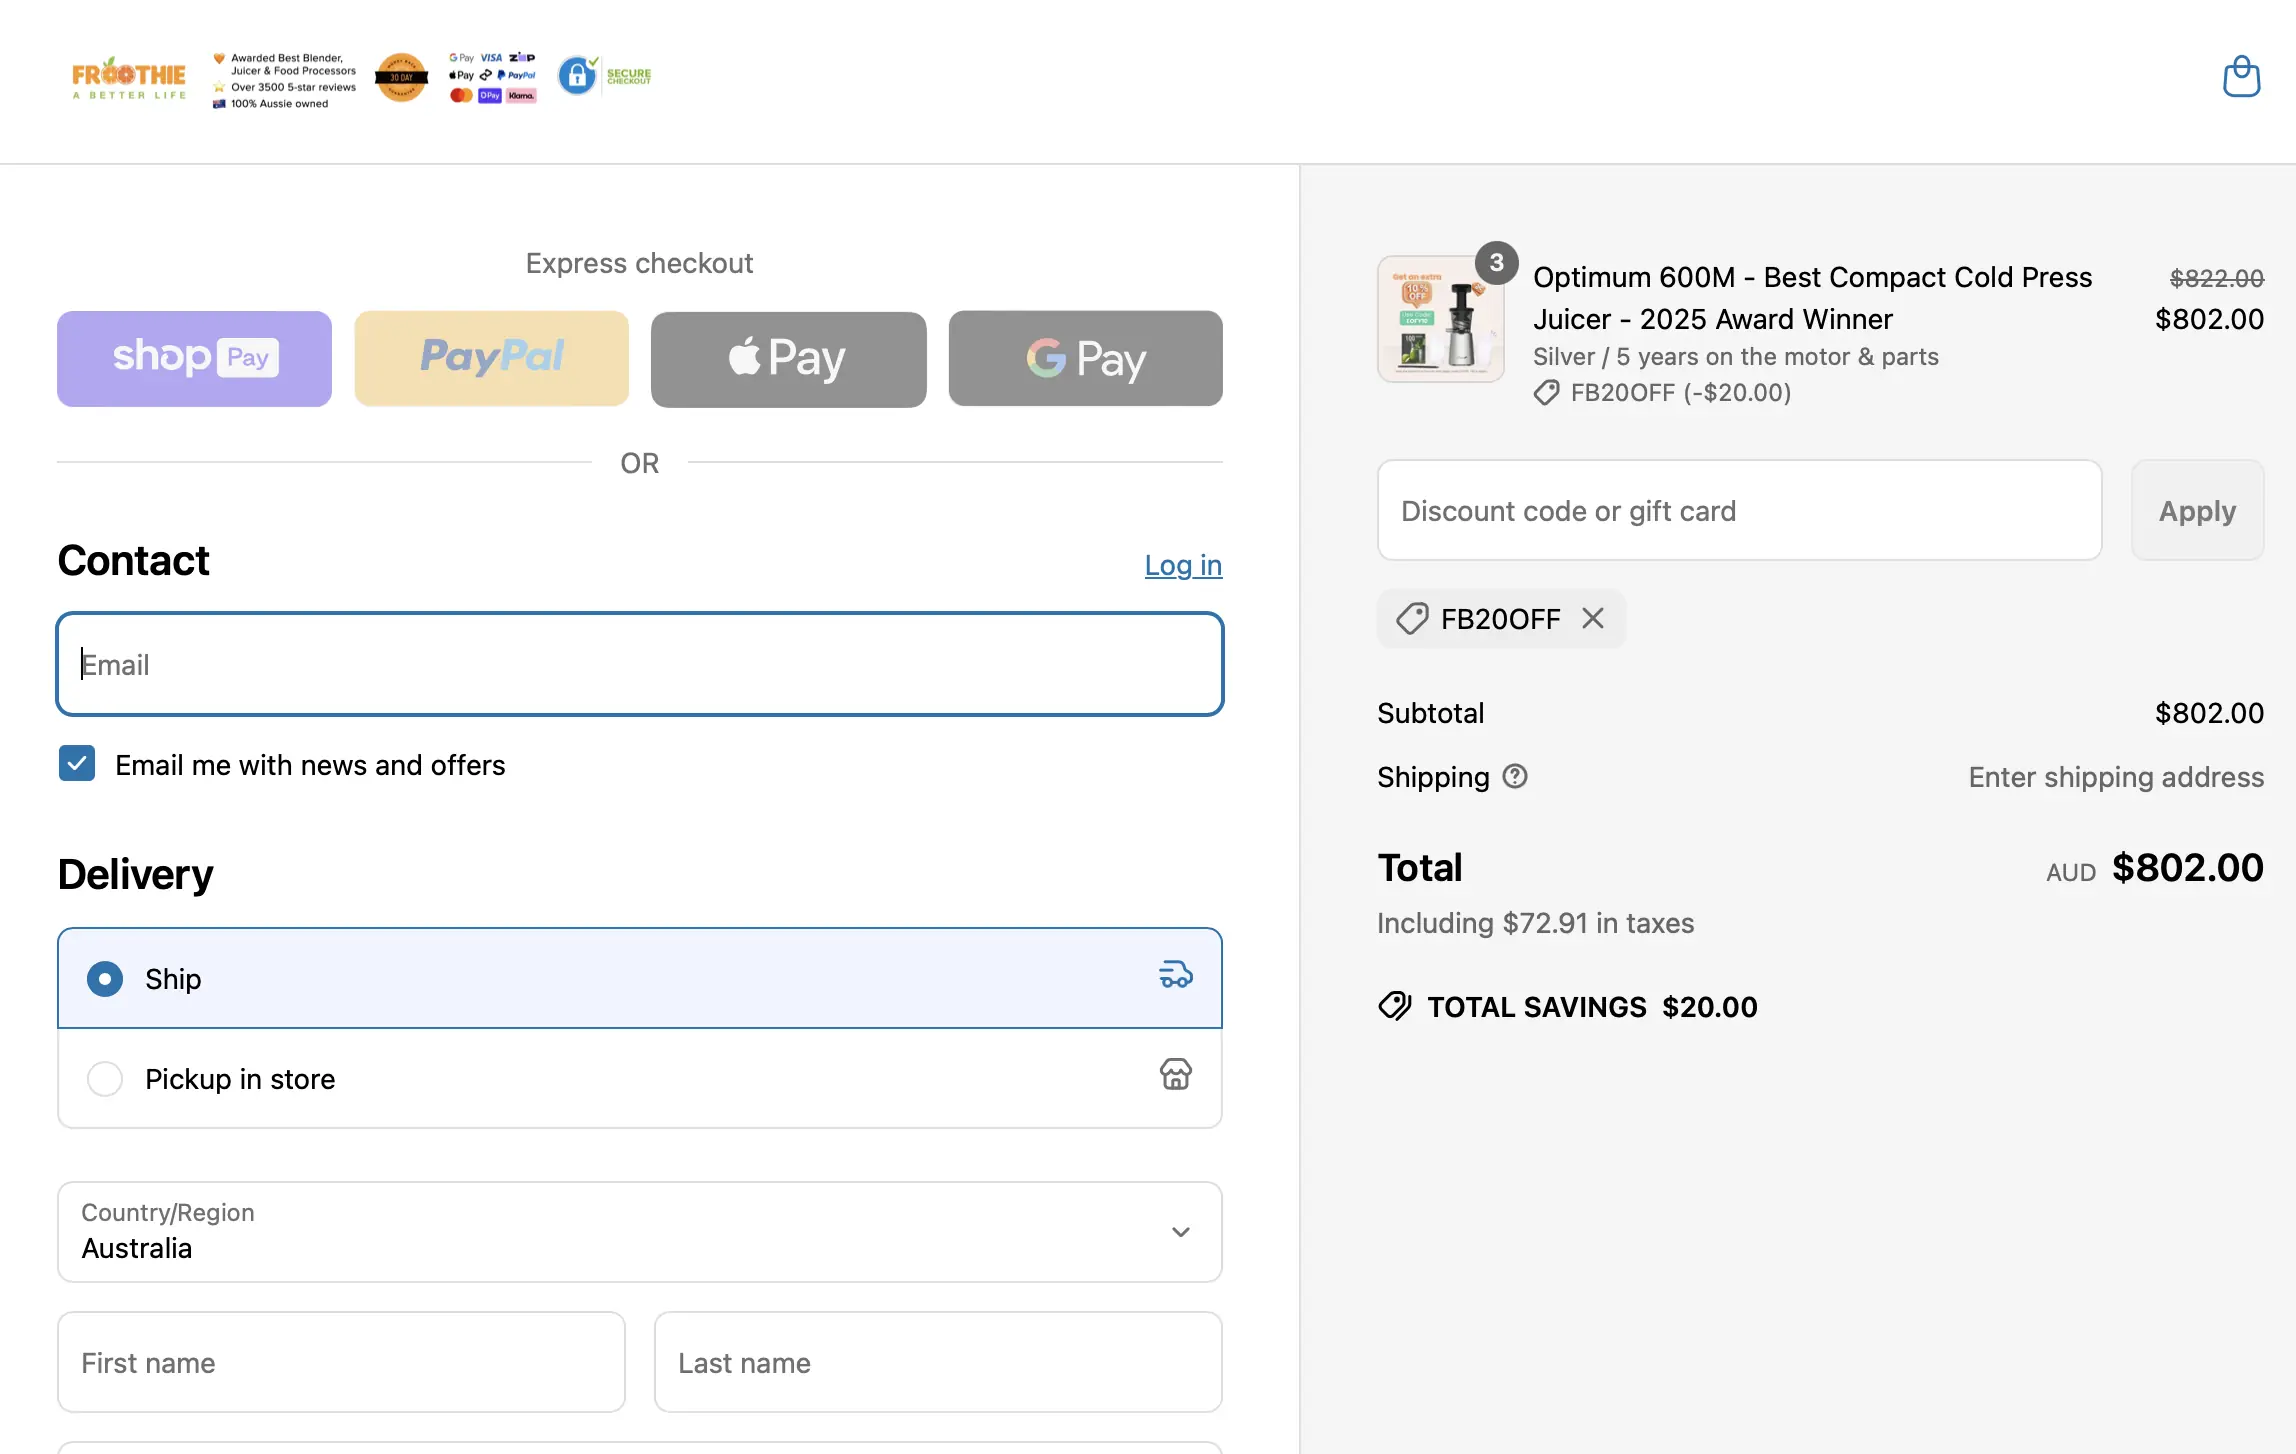Viewport: 2296px width, 1454px height.
Task: Click the Express checkout heading
Action: click(x=639, y=263)
